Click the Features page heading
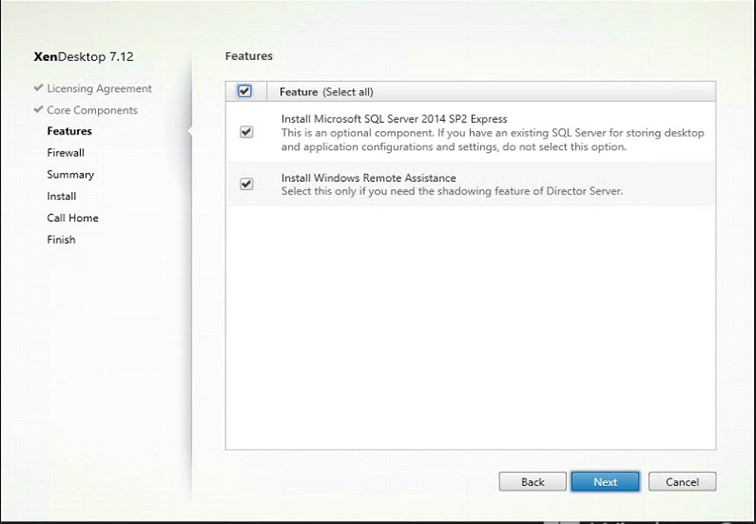The height and width of the screenshot is (524, 756). click(x=249, y=56)
